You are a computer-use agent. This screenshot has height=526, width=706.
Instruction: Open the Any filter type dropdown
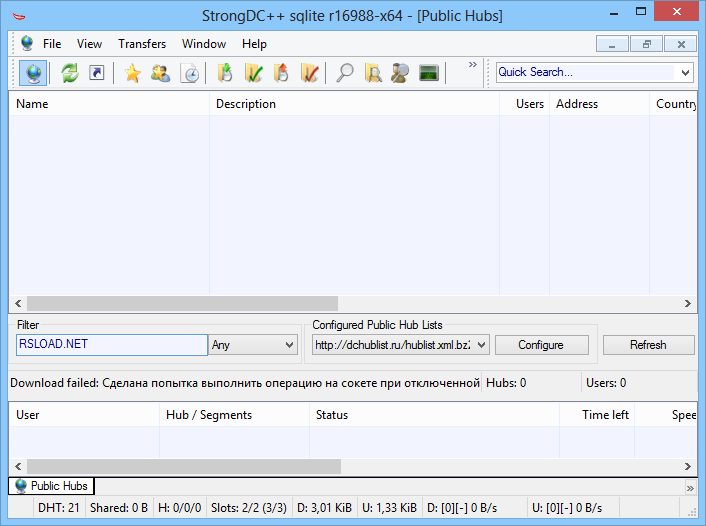pos(253,345)
